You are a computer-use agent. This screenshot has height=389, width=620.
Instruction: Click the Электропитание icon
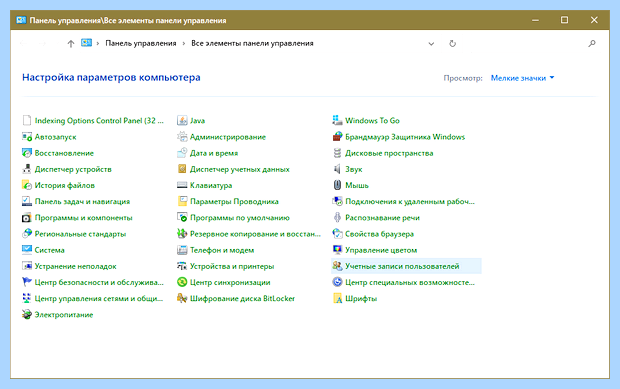(x=26, y=315)
